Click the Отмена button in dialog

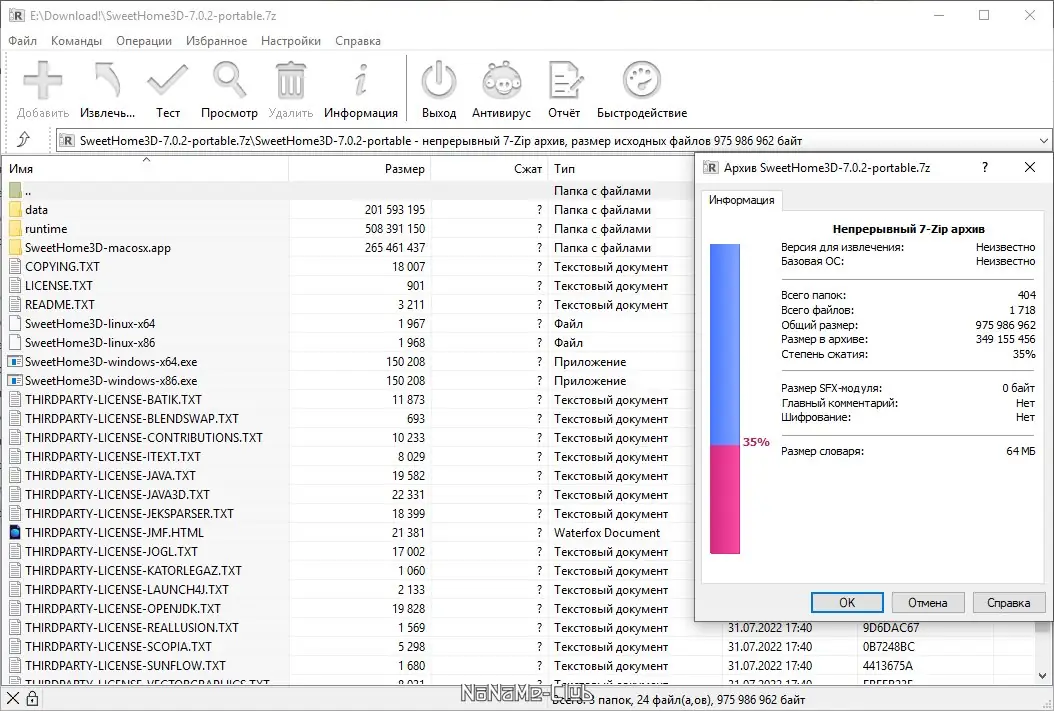point(928,603)
